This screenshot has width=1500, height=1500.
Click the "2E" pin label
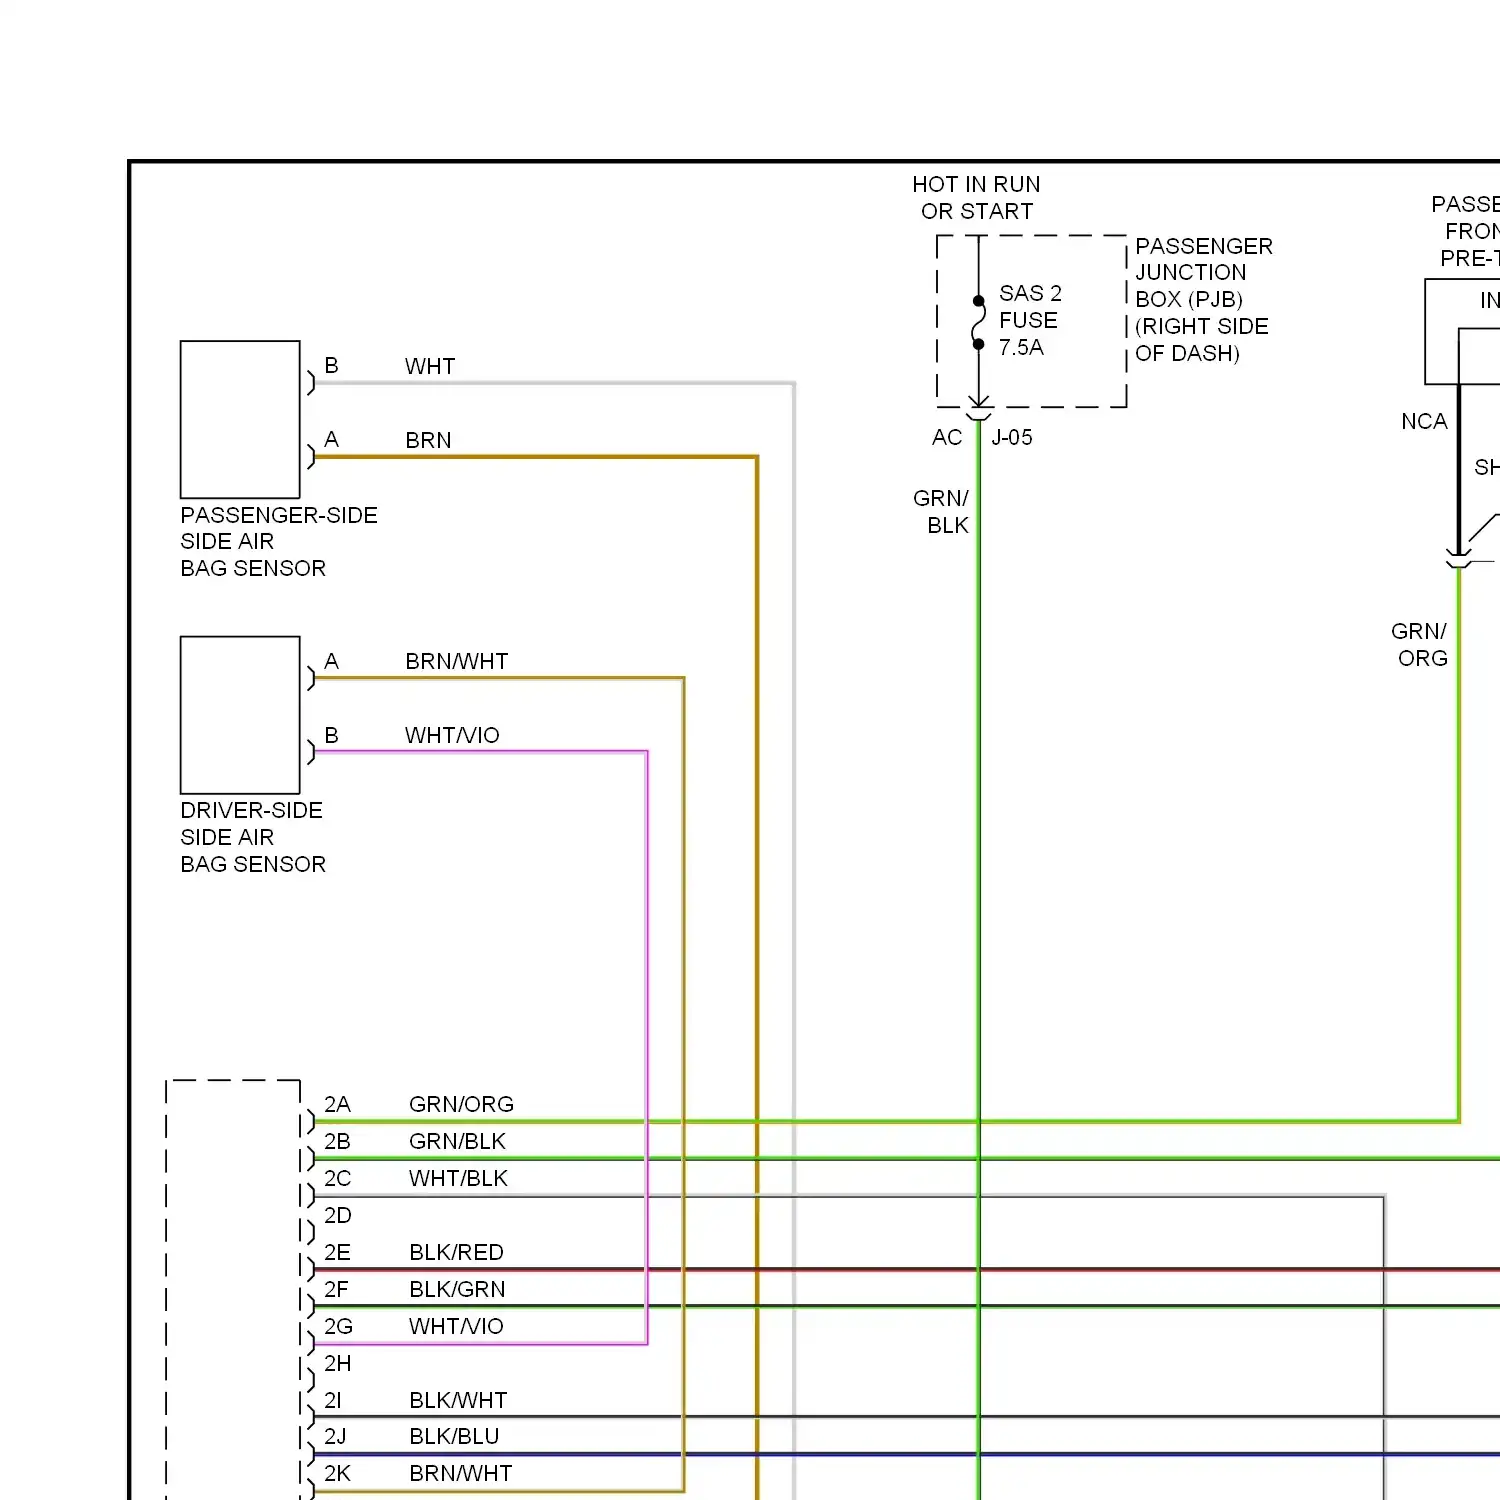click(337, 1252)
